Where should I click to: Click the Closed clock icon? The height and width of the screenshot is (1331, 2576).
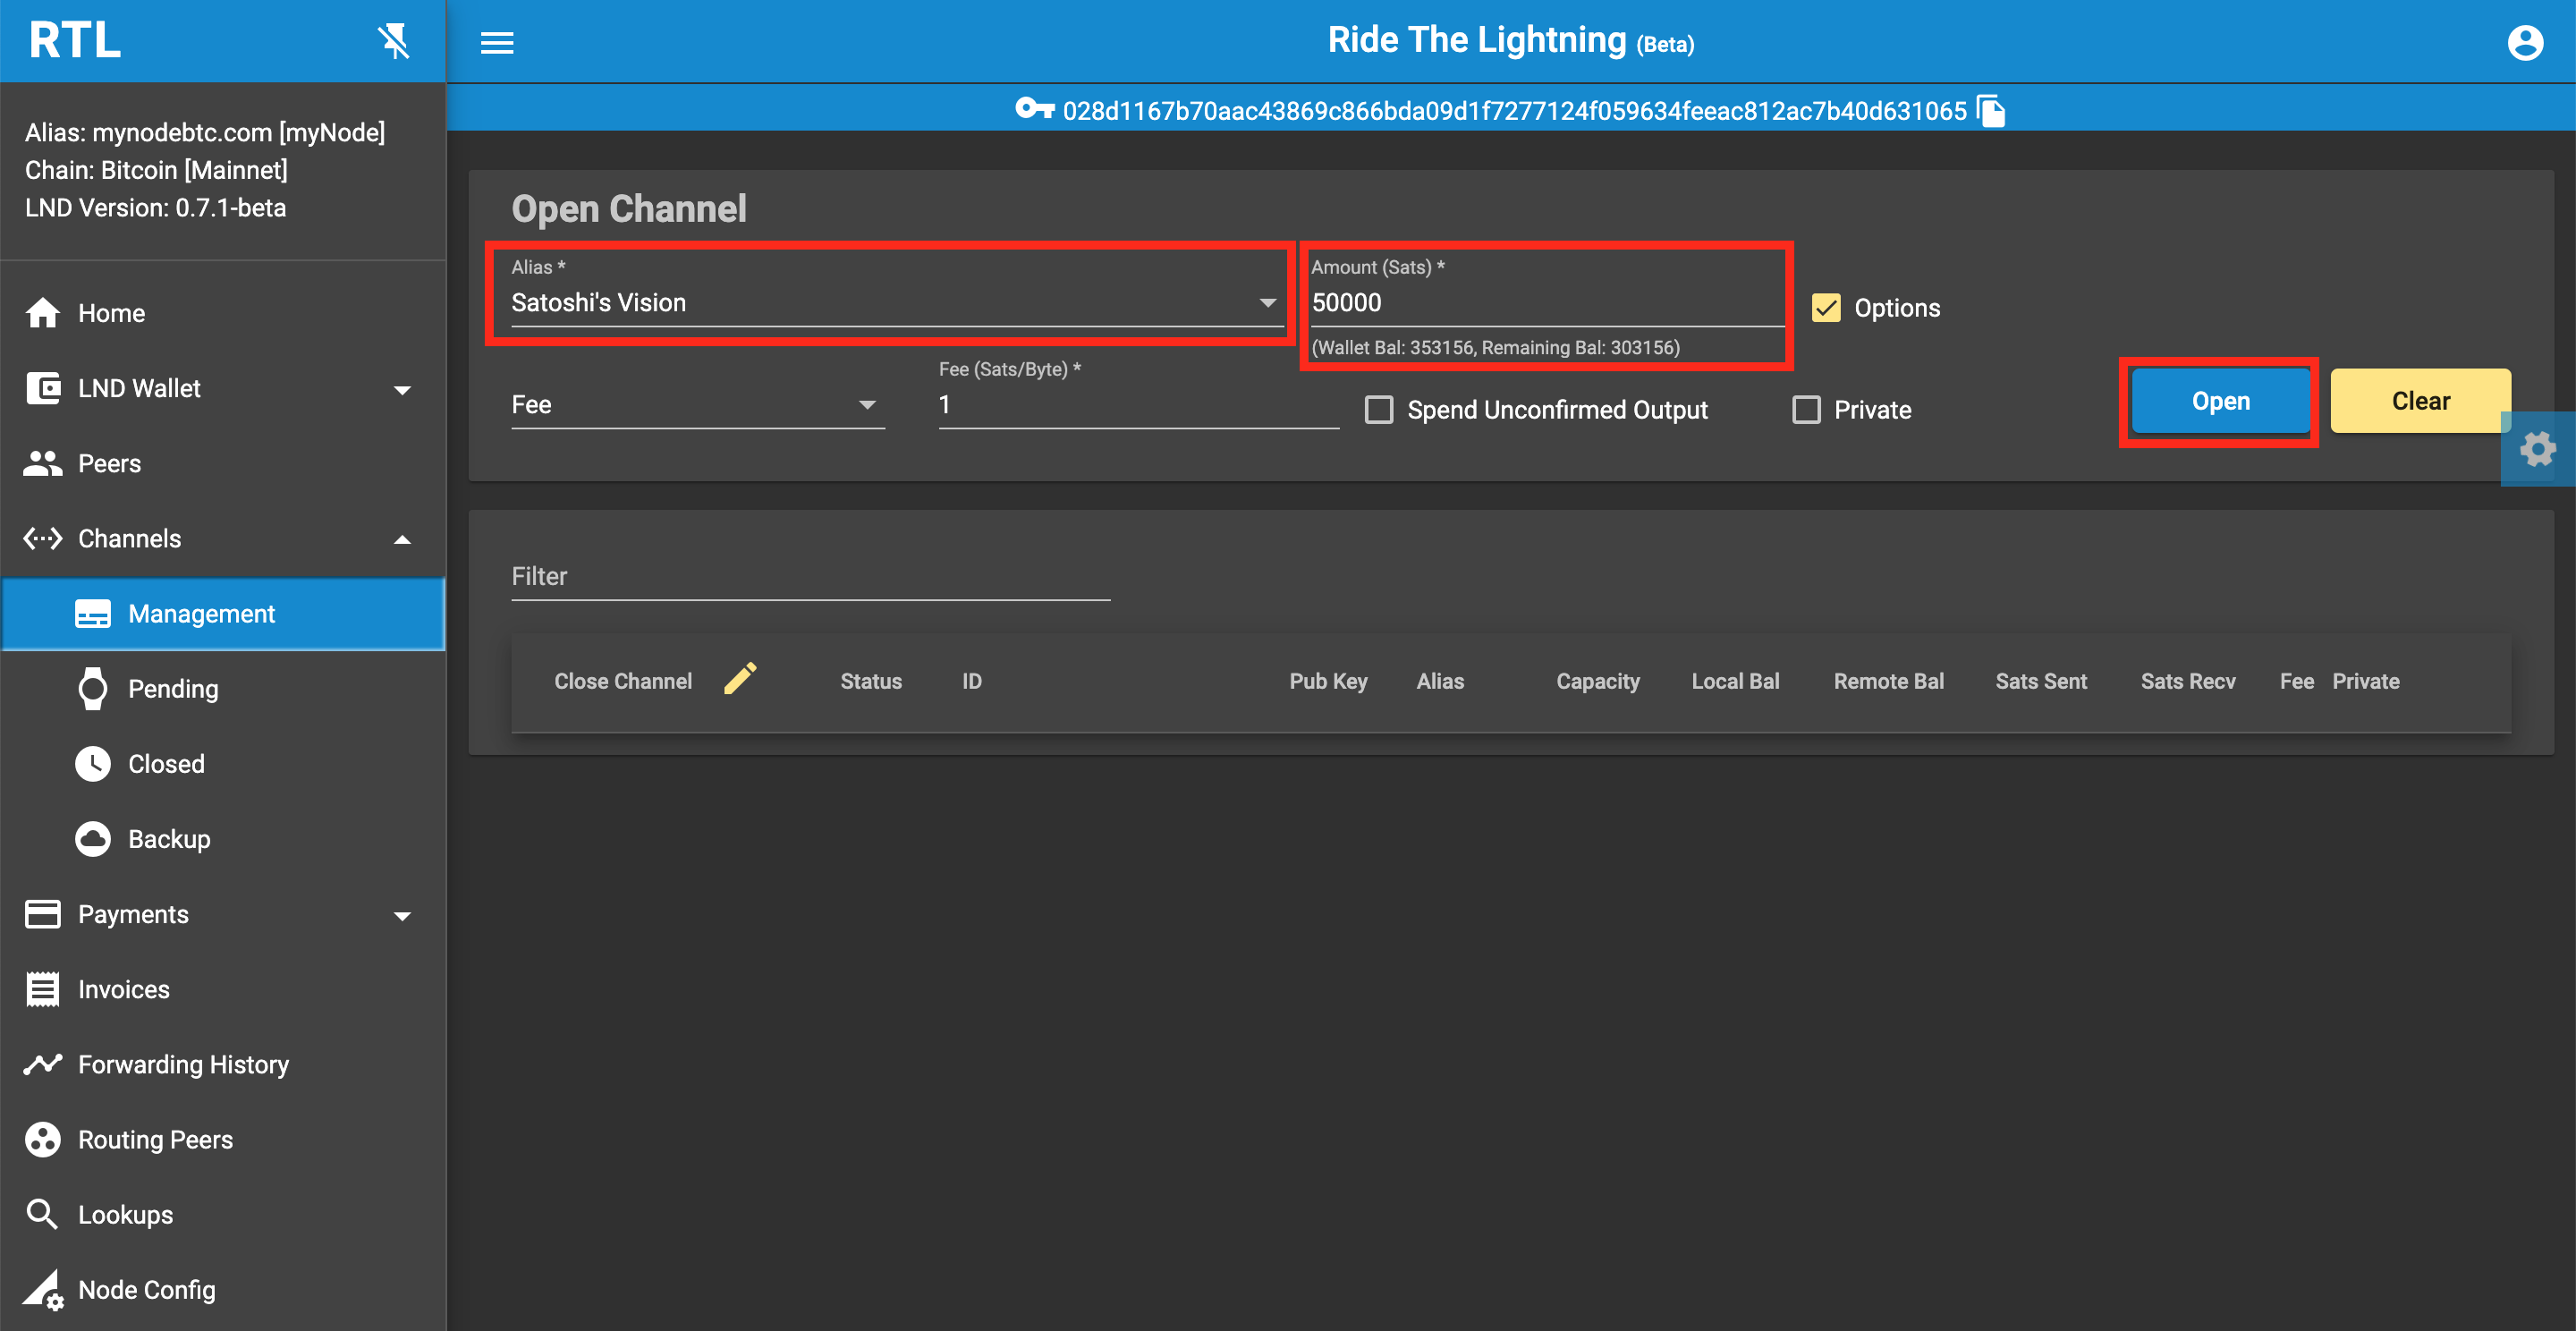pos(93,764)
